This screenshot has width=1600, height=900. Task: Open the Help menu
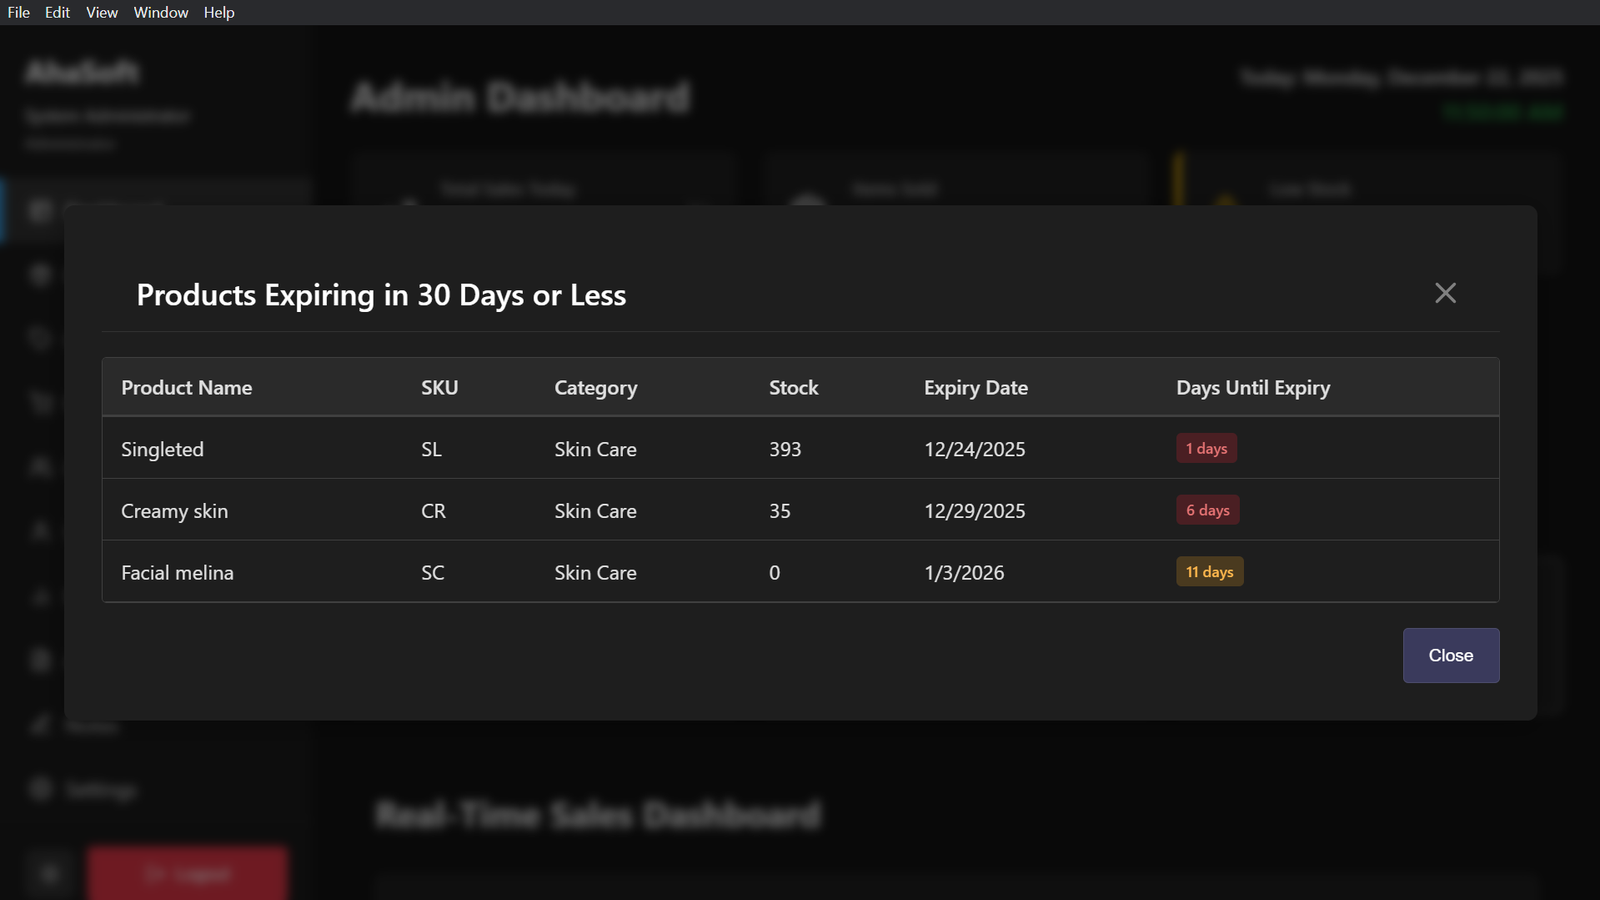[219, 12]
